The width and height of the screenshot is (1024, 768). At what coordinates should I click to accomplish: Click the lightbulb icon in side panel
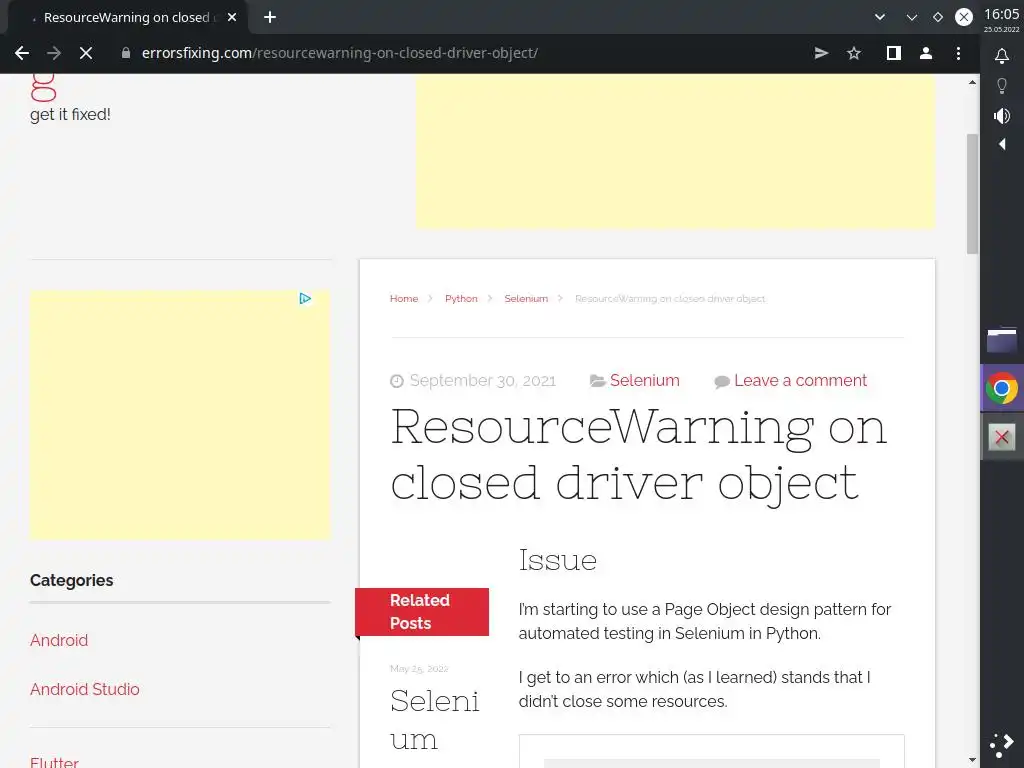click(x=1002, y=86)
